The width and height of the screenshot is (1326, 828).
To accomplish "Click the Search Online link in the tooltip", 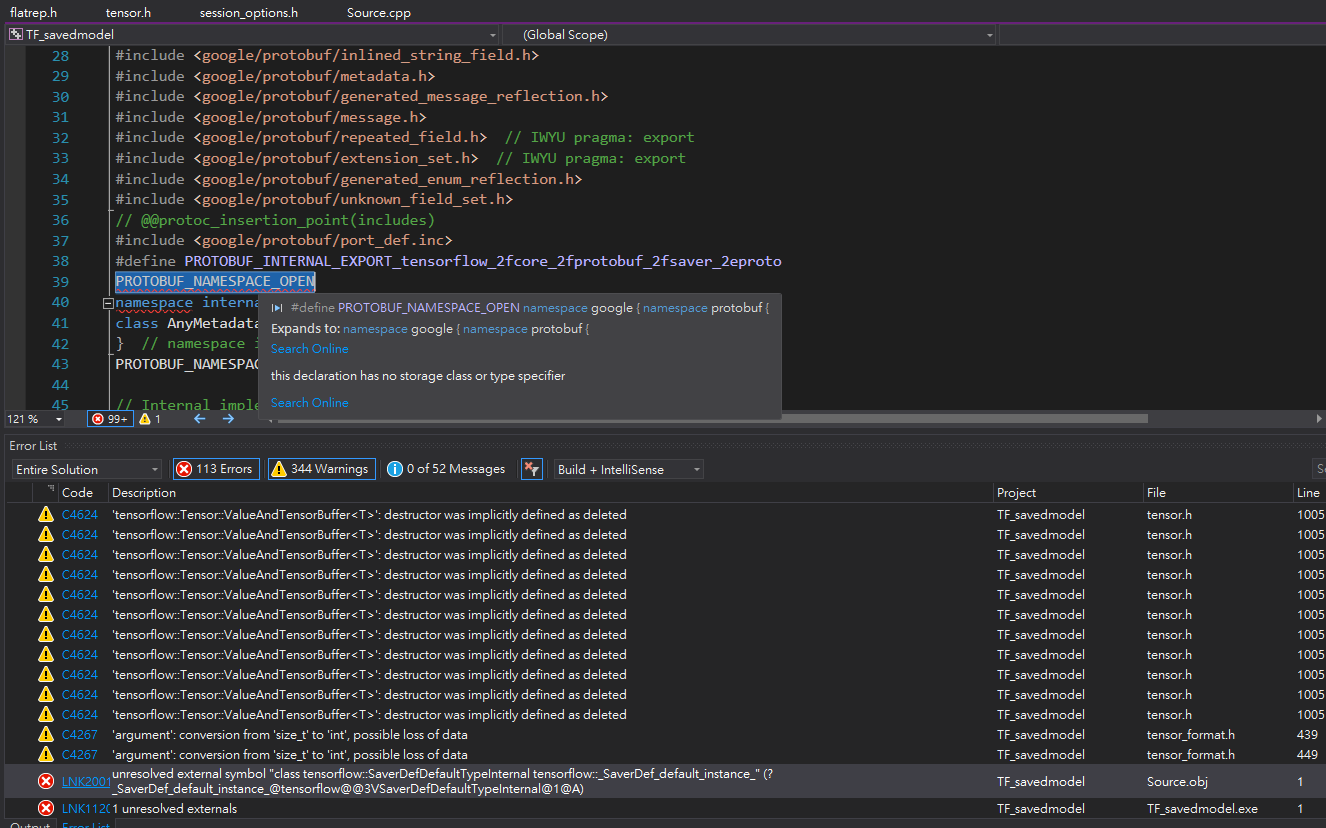I will coord(309,348).
